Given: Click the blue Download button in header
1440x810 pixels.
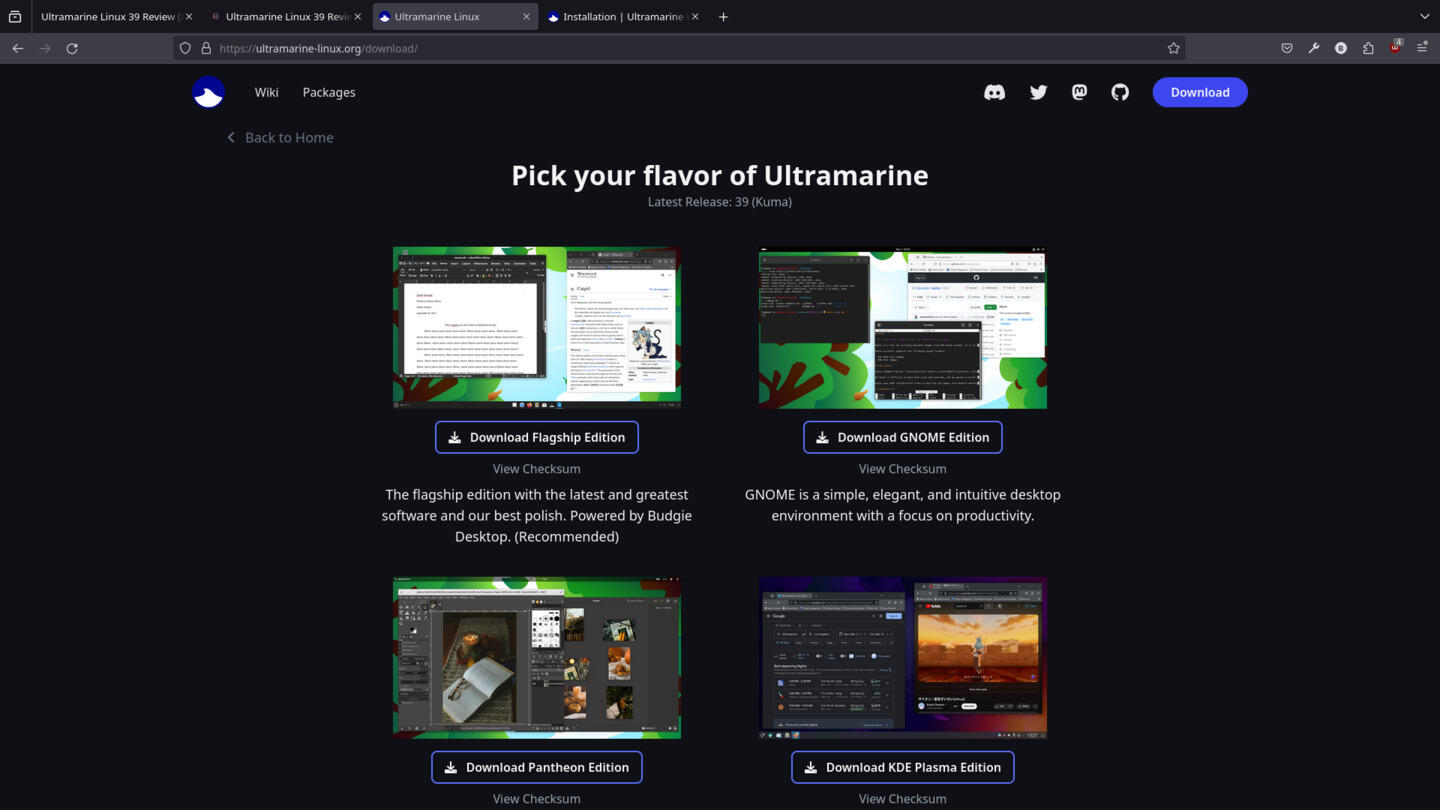Looking at the screenshot, I should 1200,92.
